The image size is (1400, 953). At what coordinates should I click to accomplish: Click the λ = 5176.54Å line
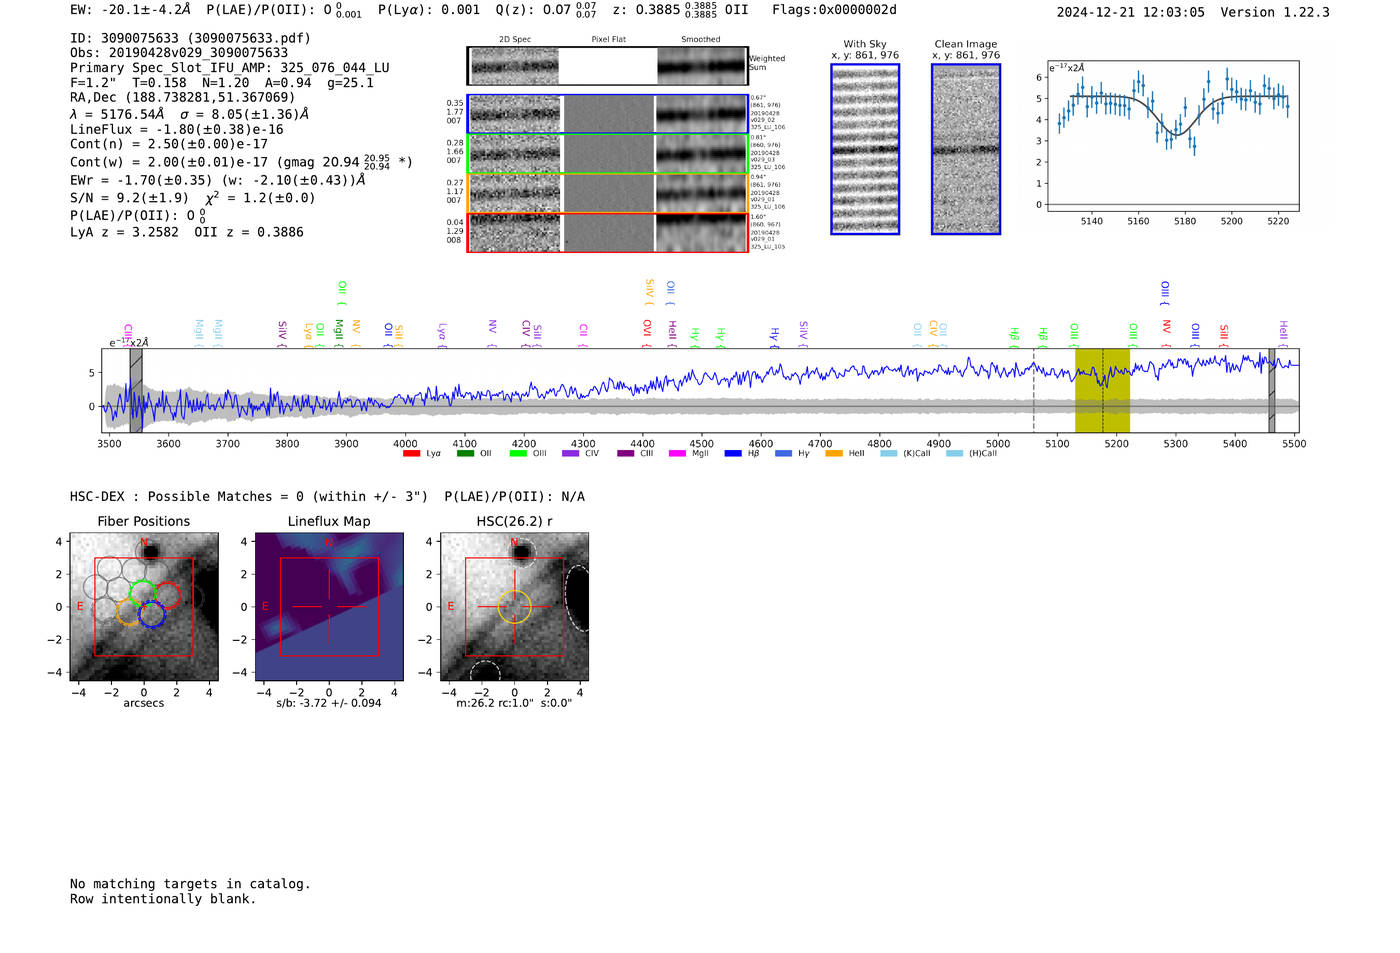(x=190, y=114)
